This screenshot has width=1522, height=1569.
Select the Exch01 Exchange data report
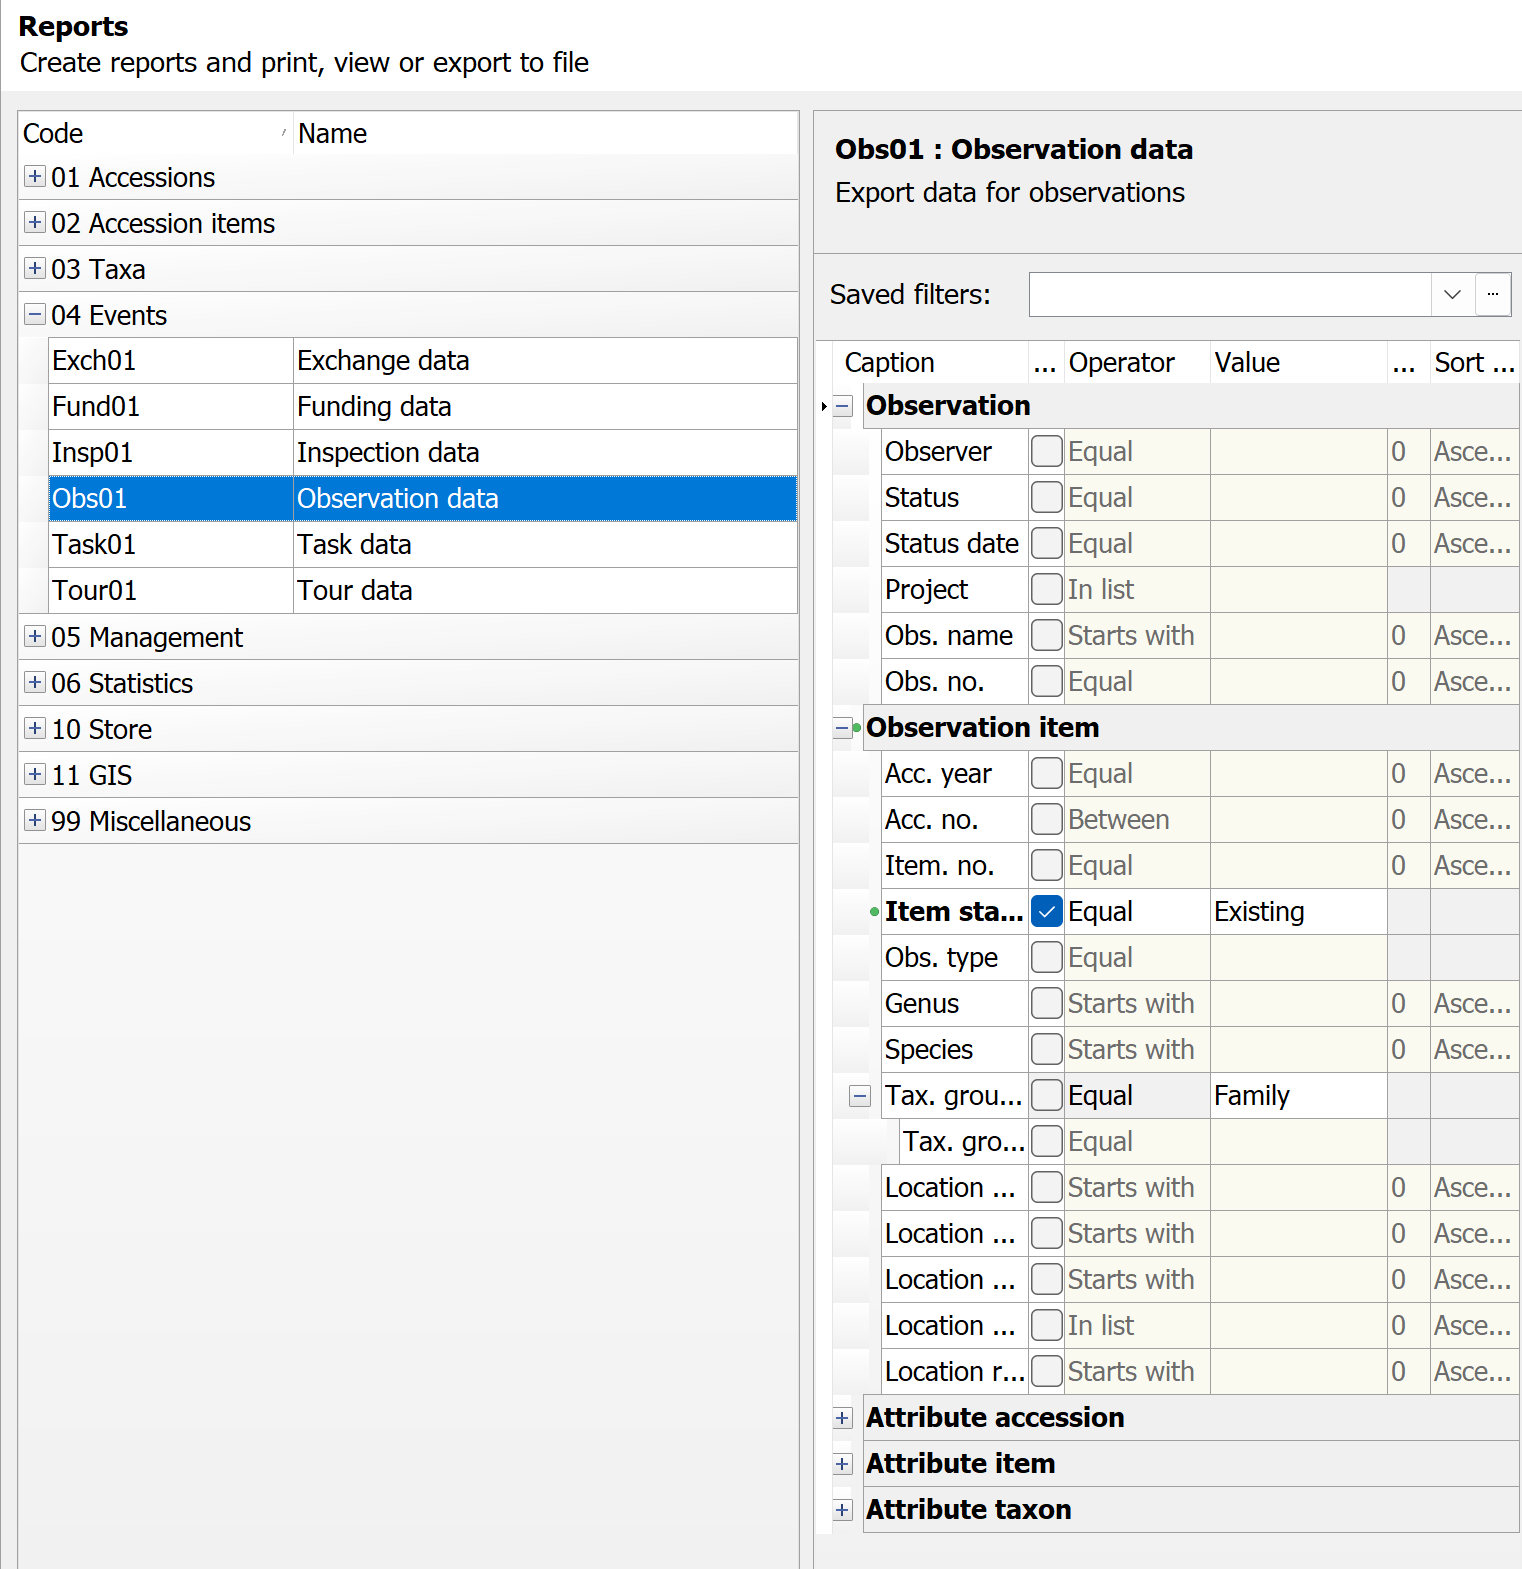(423, 361)
